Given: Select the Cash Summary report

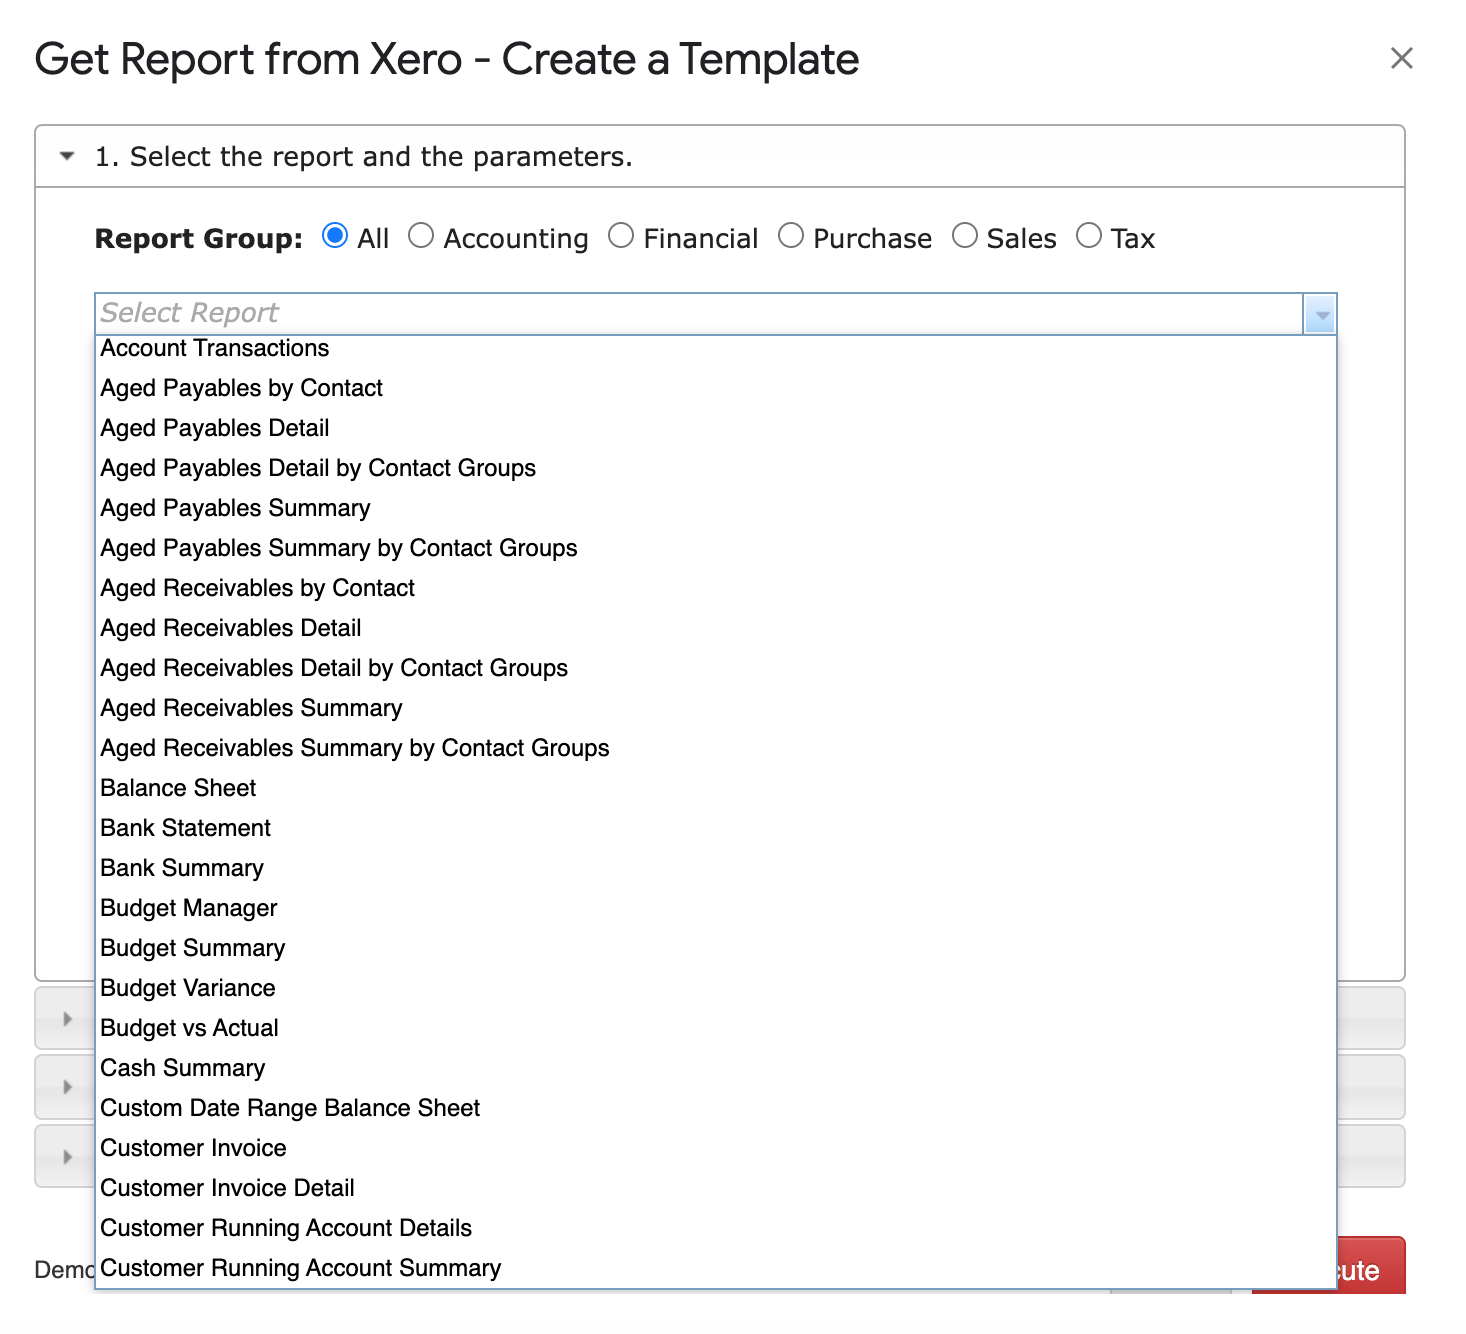Looking at the screenshot, I should tap(716, 1068).
